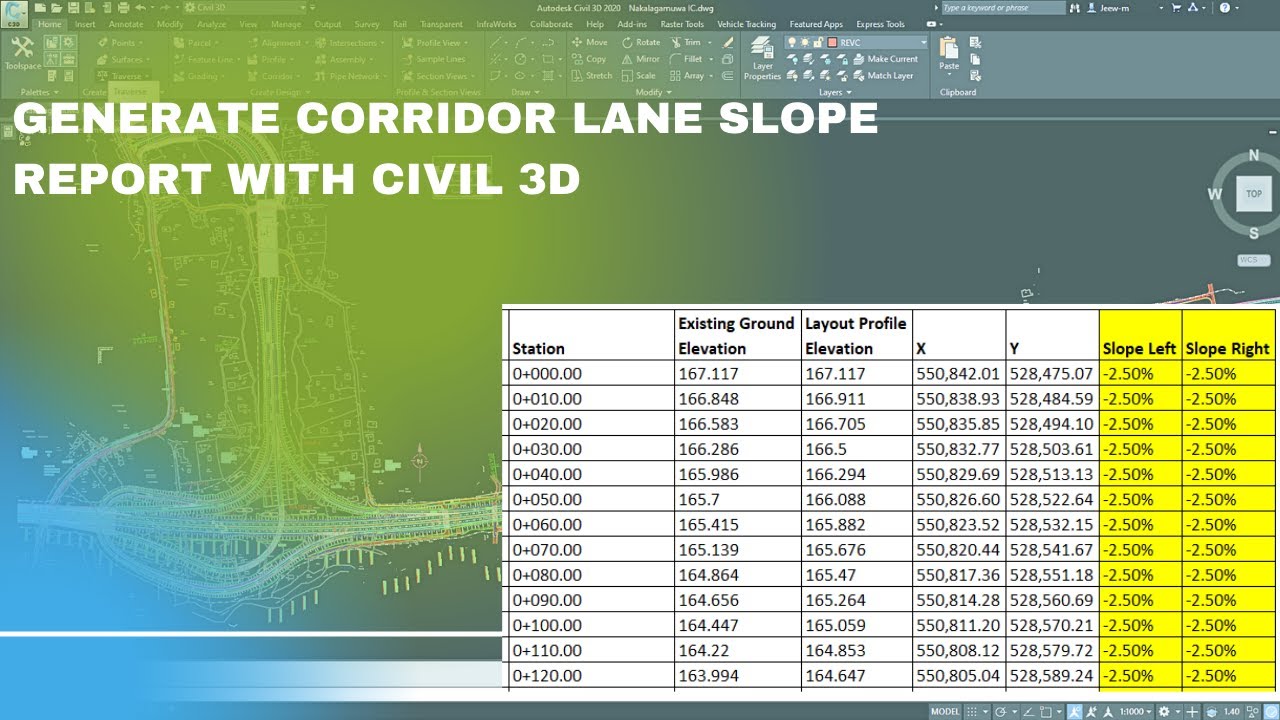Click the Save icon in quick access toolbar
This screenshot has width=1280, height=720.
click(73, 7)
